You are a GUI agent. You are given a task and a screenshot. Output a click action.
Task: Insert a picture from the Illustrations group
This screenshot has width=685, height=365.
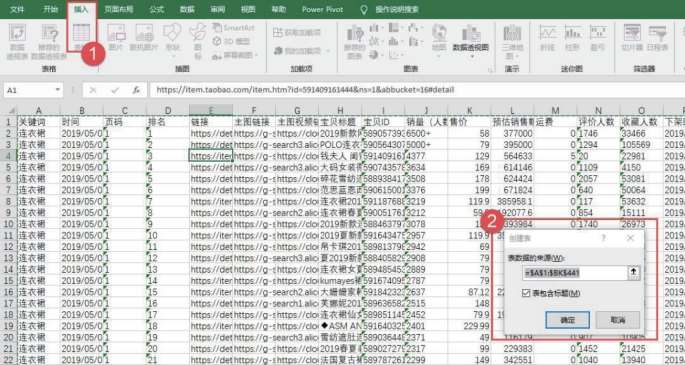(116, 38)
